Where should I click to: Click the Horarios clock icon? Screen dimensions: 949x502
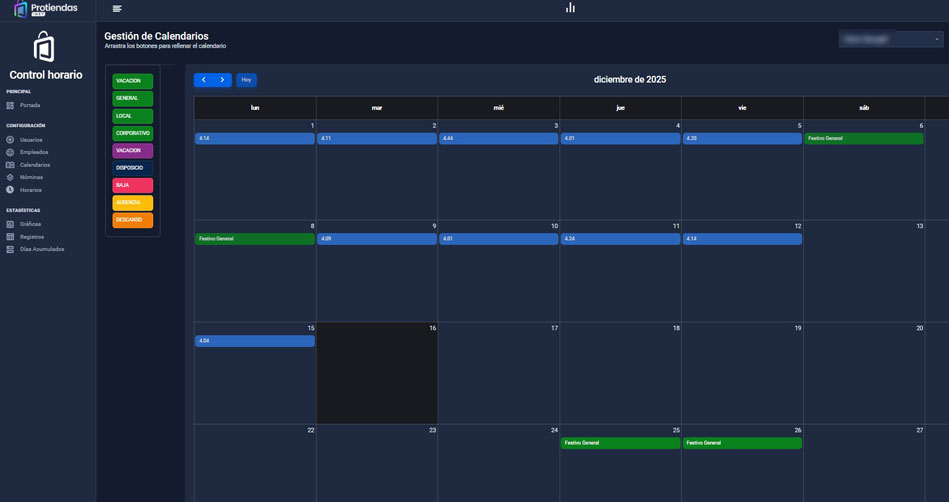point(10,190)
